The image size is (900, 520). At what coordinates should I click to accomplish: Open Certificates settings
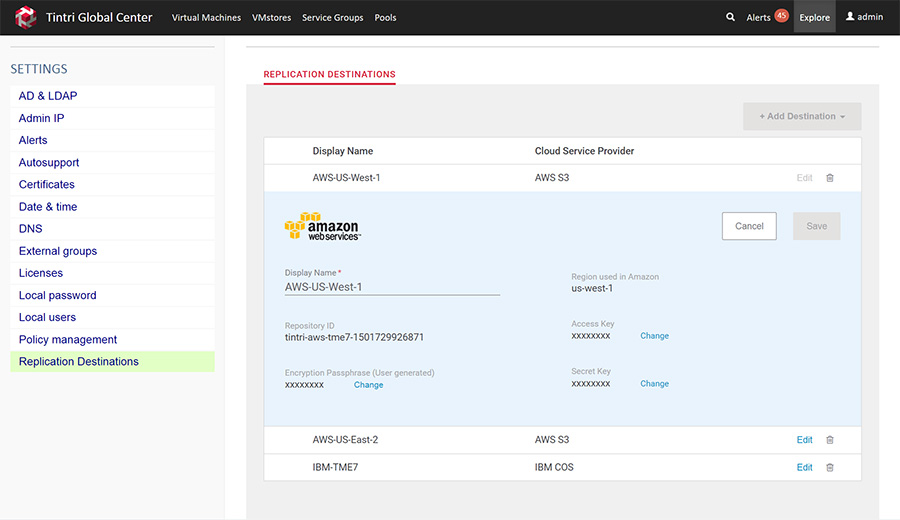112,184
